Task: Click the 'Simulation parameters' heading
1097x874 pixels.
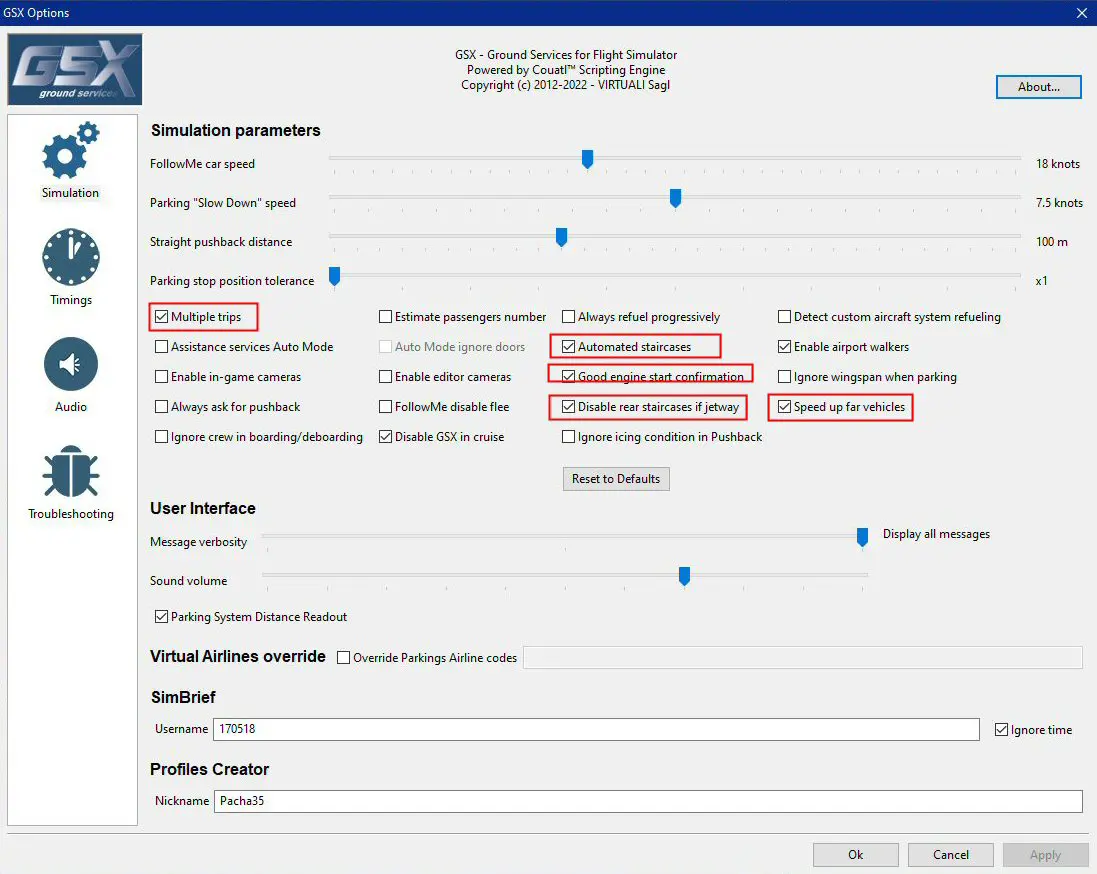Action: [x=236, y=131]
